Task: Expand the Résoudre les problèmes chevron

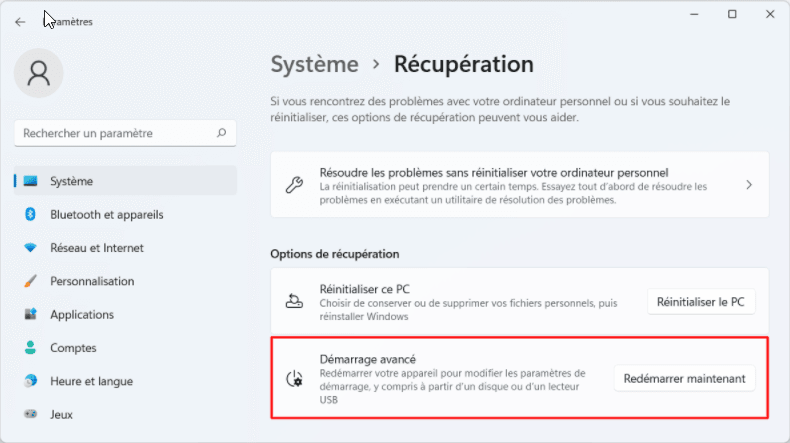Action: tap(749, 185)
